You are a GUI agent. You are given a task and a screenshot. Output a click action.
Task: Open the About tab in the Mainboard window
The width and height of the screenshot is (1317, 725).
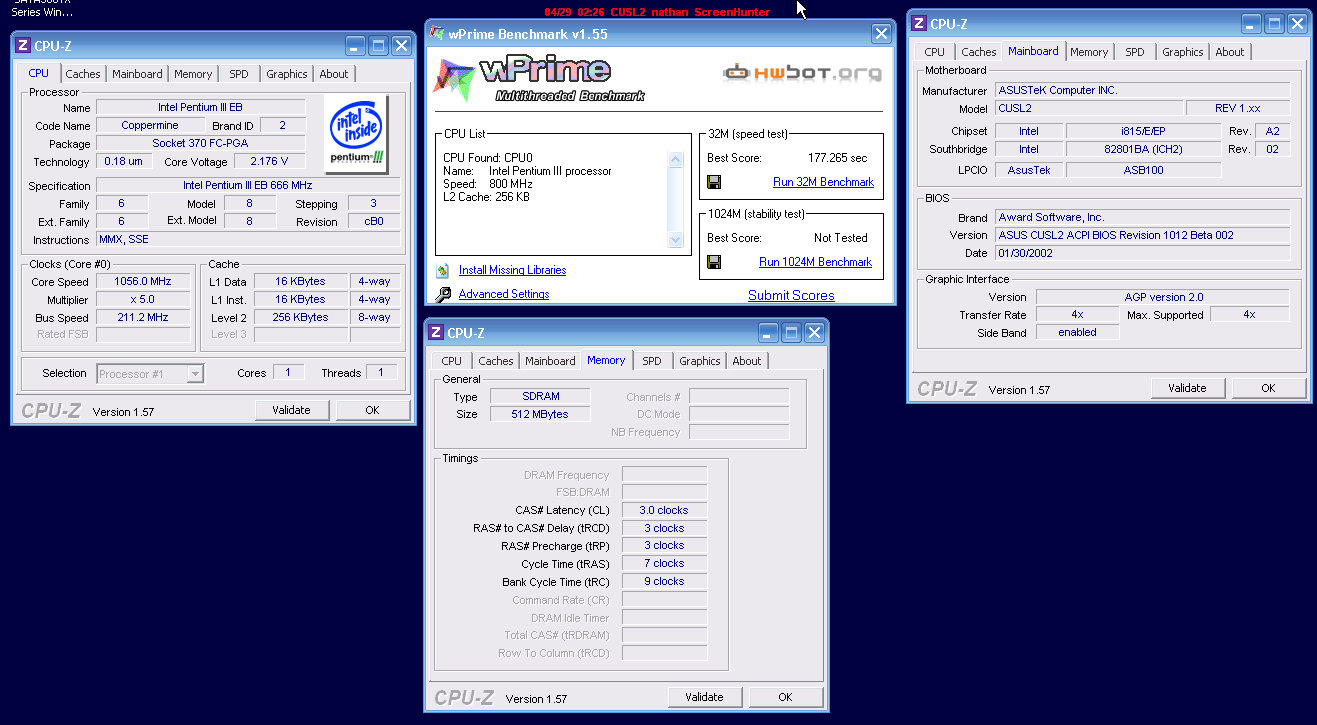point(1230,52)
